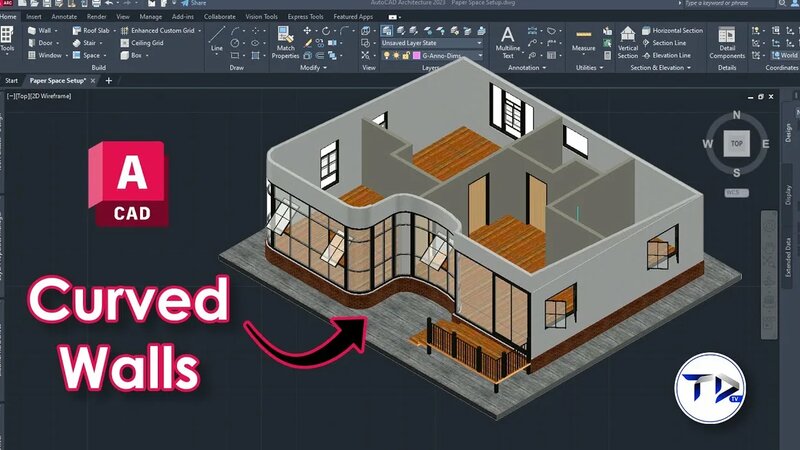Click the search magnifier icon
Viewport: 800px width, 450px height.
782,4
